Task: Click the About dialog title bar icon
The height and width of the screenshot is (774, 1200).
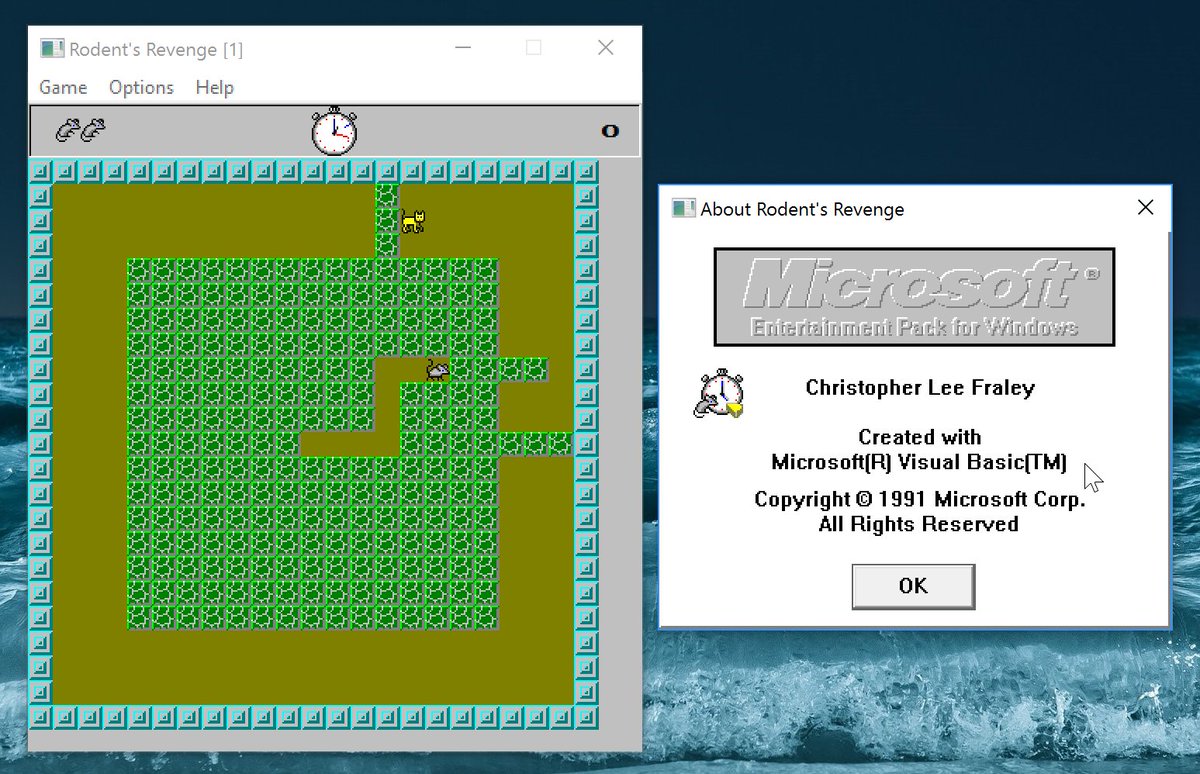Action: coord(683,209)
